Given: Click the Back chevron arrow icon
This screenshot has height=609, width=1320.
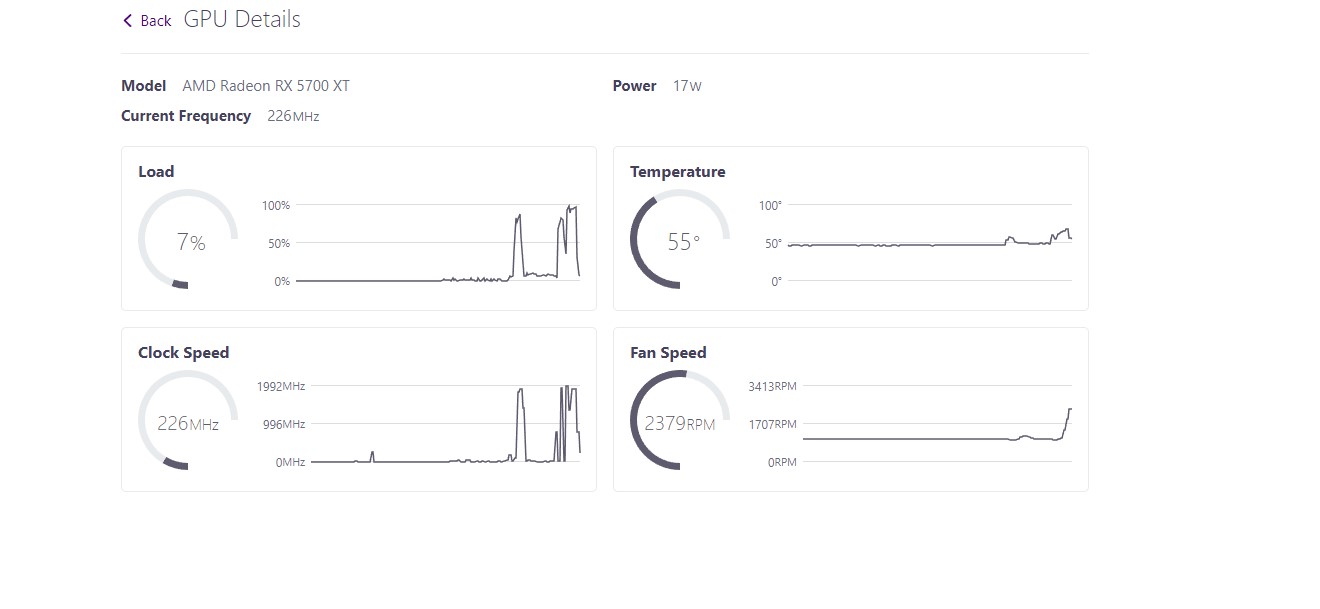Looking at the screenshot, I should point(127,21).
